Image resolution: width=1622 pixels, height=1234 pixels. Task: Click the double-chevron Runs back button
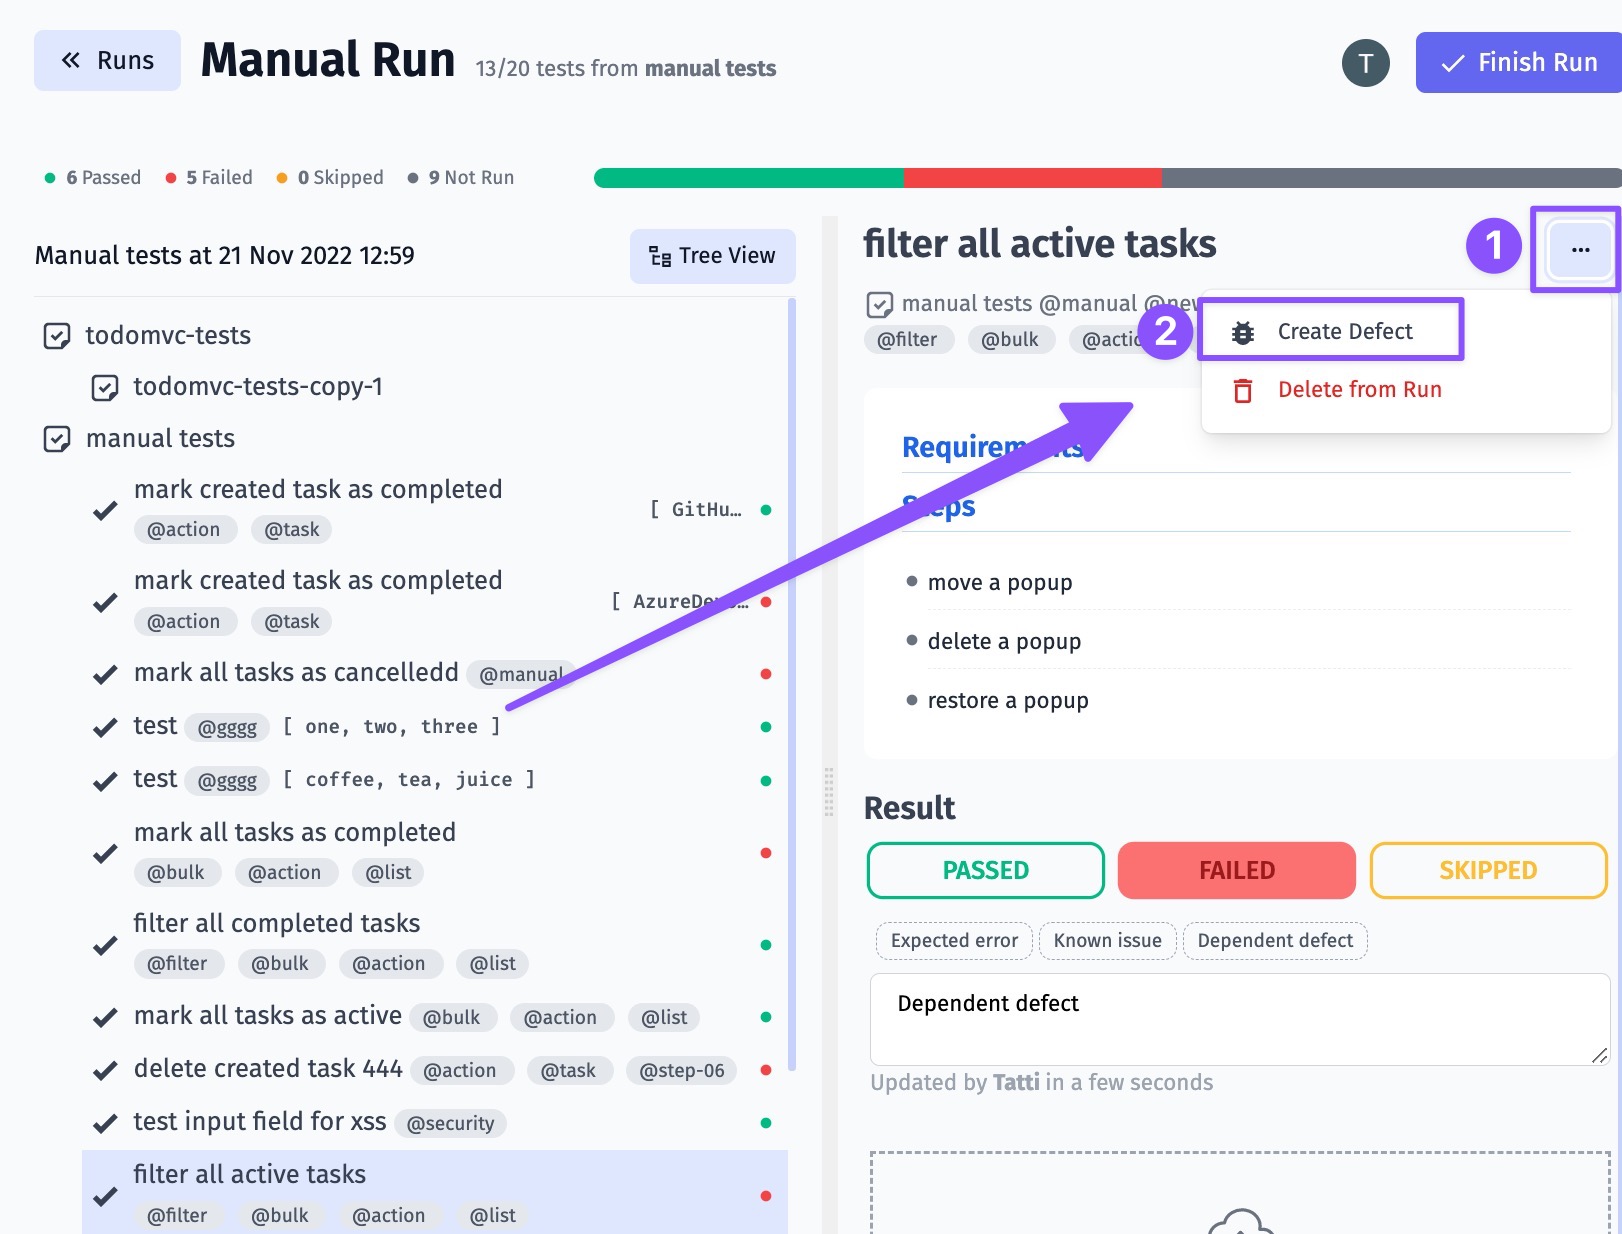coord(107,61)
